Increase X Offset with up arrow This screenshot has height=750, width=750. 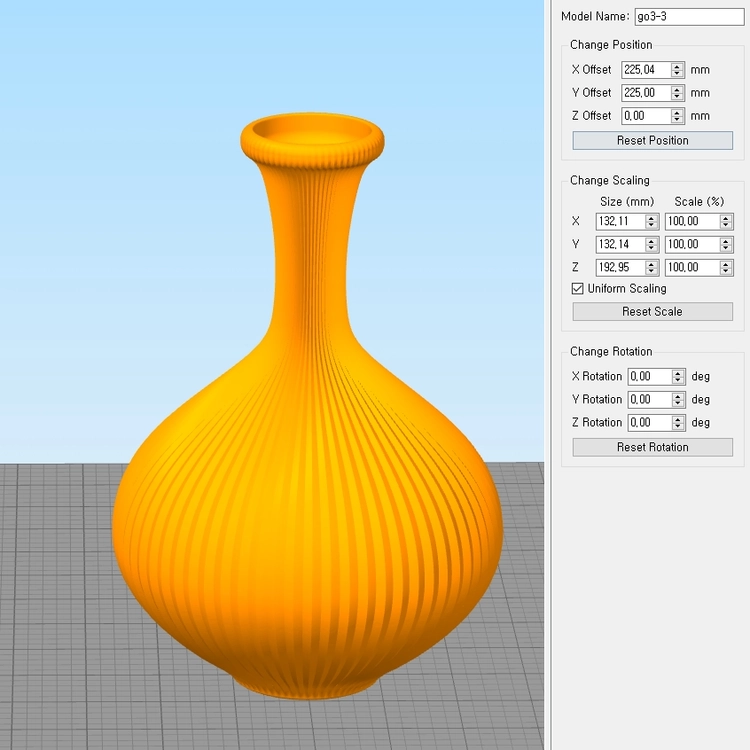pos(677,66)
